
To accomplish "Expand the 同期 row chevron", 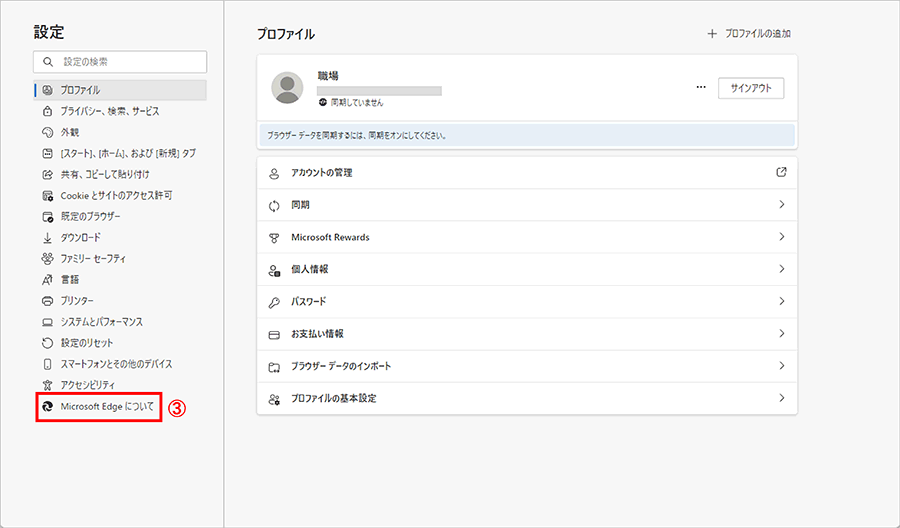I will tap(781, 204).
